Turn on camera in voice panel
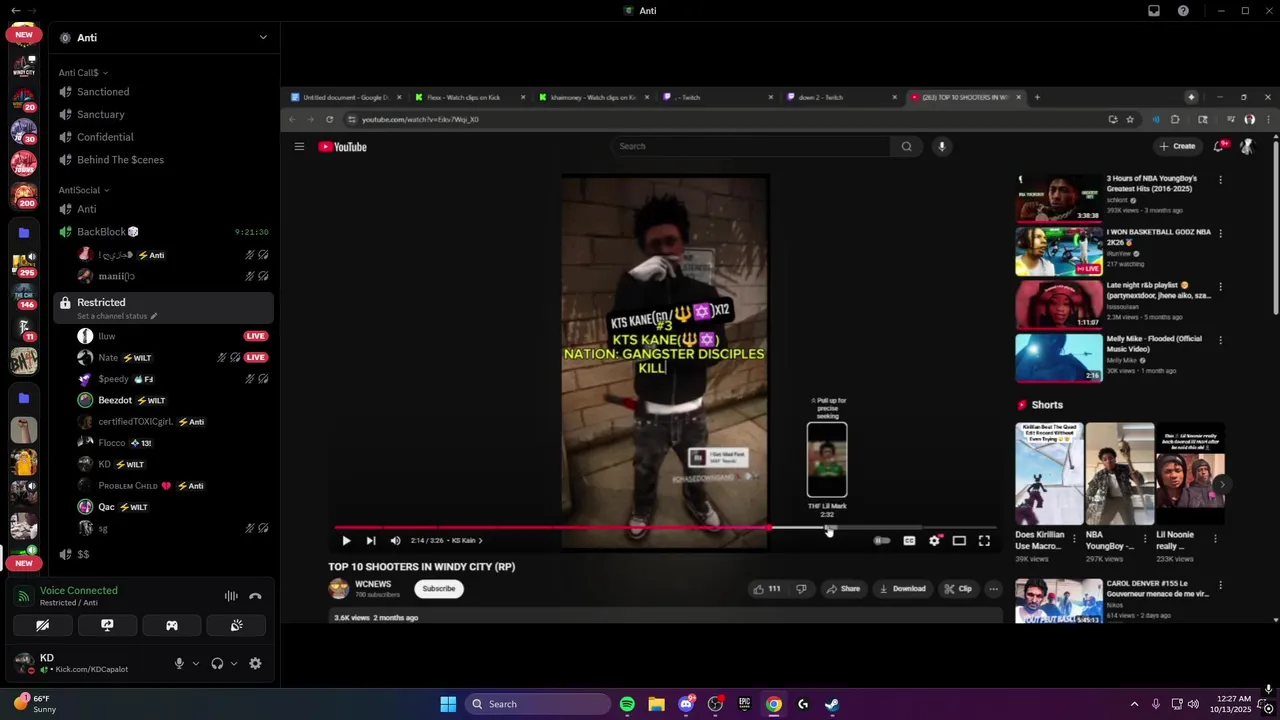 click(x=42, y=625)
